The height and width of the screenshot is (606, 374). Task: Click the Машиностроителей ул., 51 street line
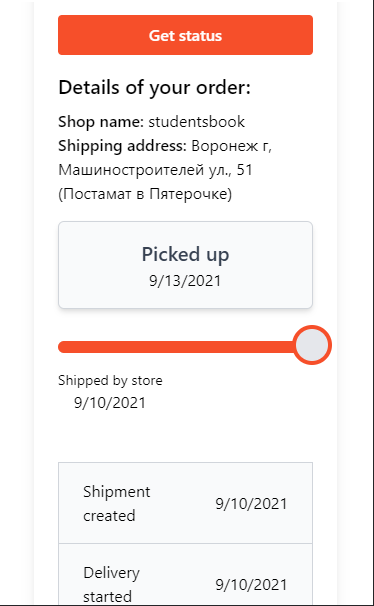155,170
